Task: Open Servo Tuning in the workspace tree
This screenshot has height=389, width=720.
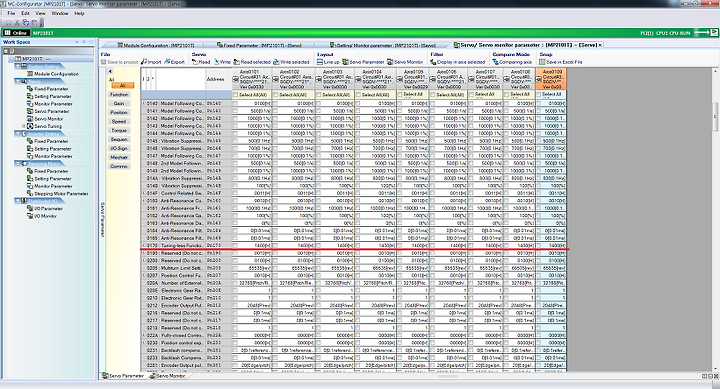Action: point(48,126)
